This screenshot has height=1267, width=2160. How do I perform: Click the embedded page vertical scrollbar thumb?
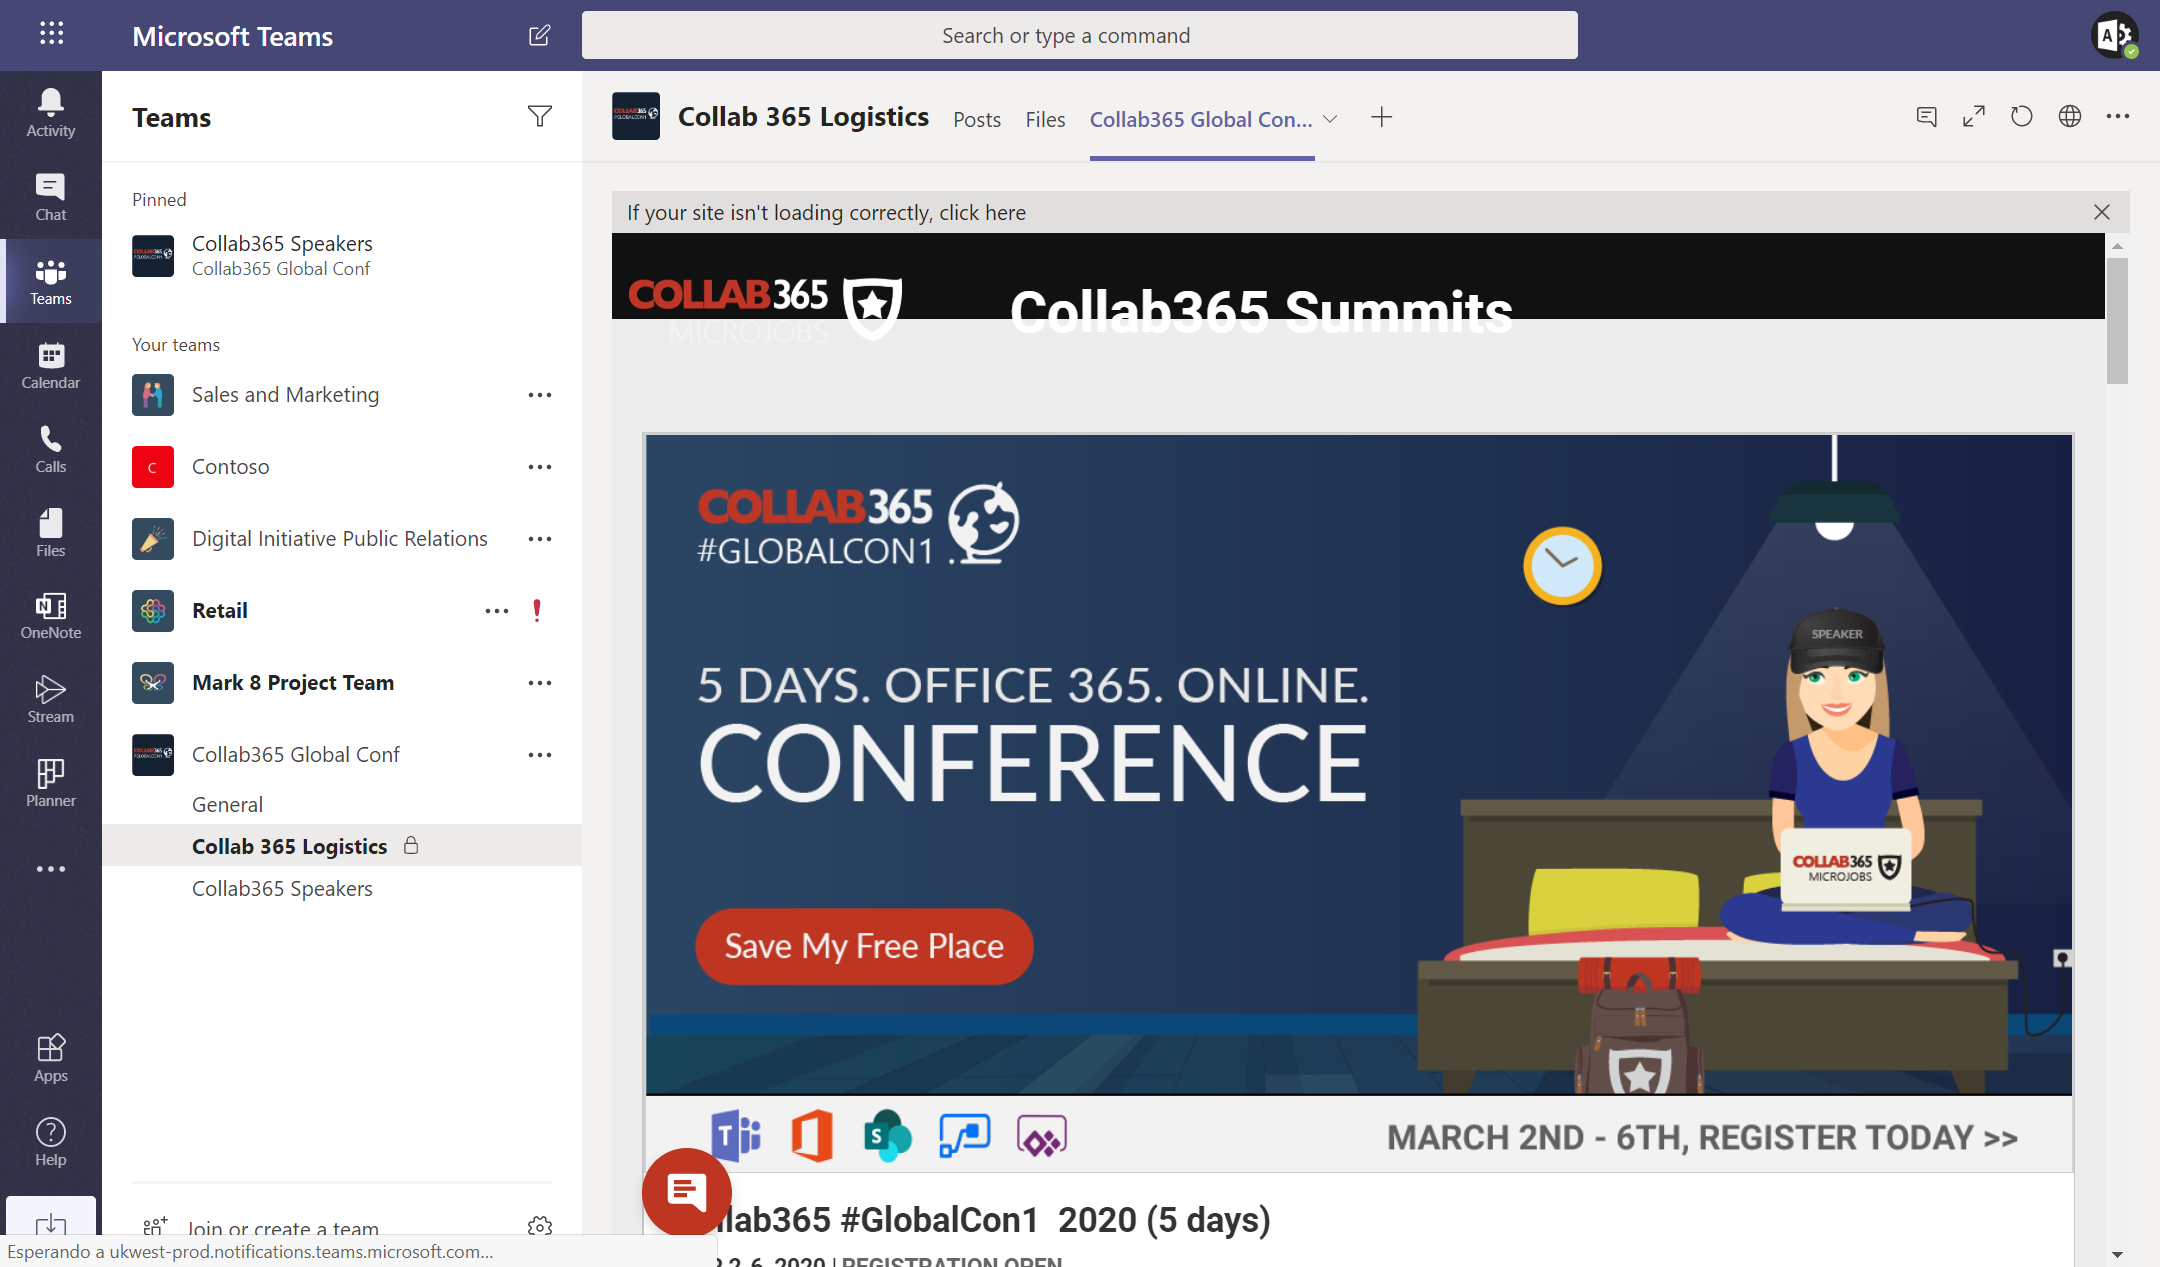pos(2116,321)
